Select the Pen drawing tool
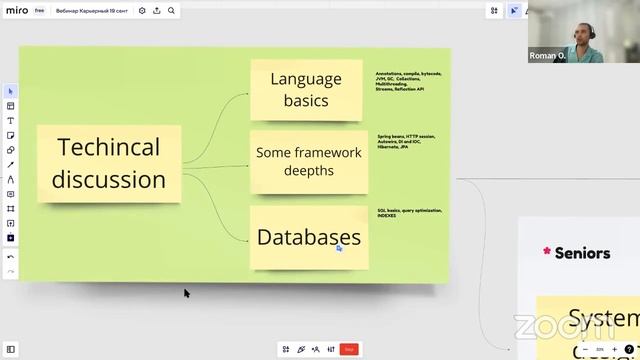Image resolution: width=640 pixels, height=360 pixels. coord(11,180)
